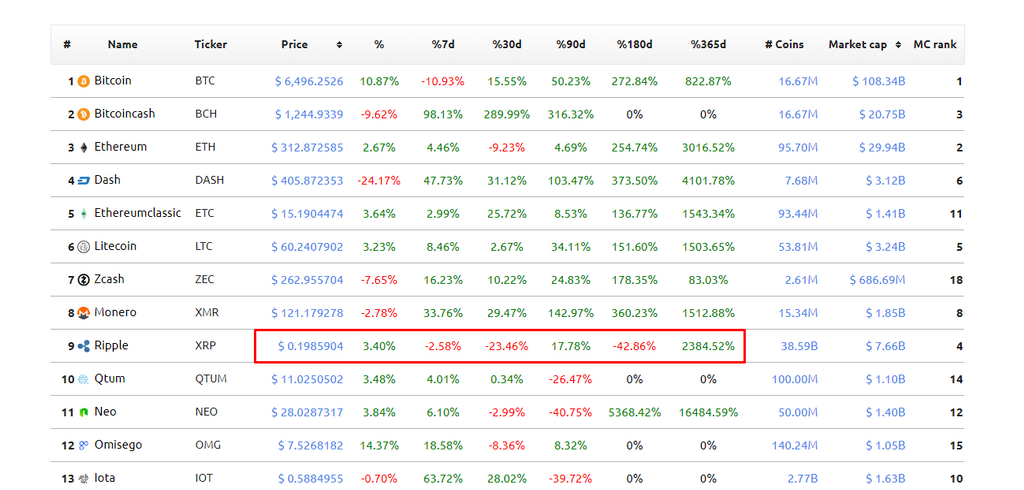Click the QTUM ticker cell
The height and width of the screenshot is (490, 1024).
pyautogui.click(x=211, y=379)
